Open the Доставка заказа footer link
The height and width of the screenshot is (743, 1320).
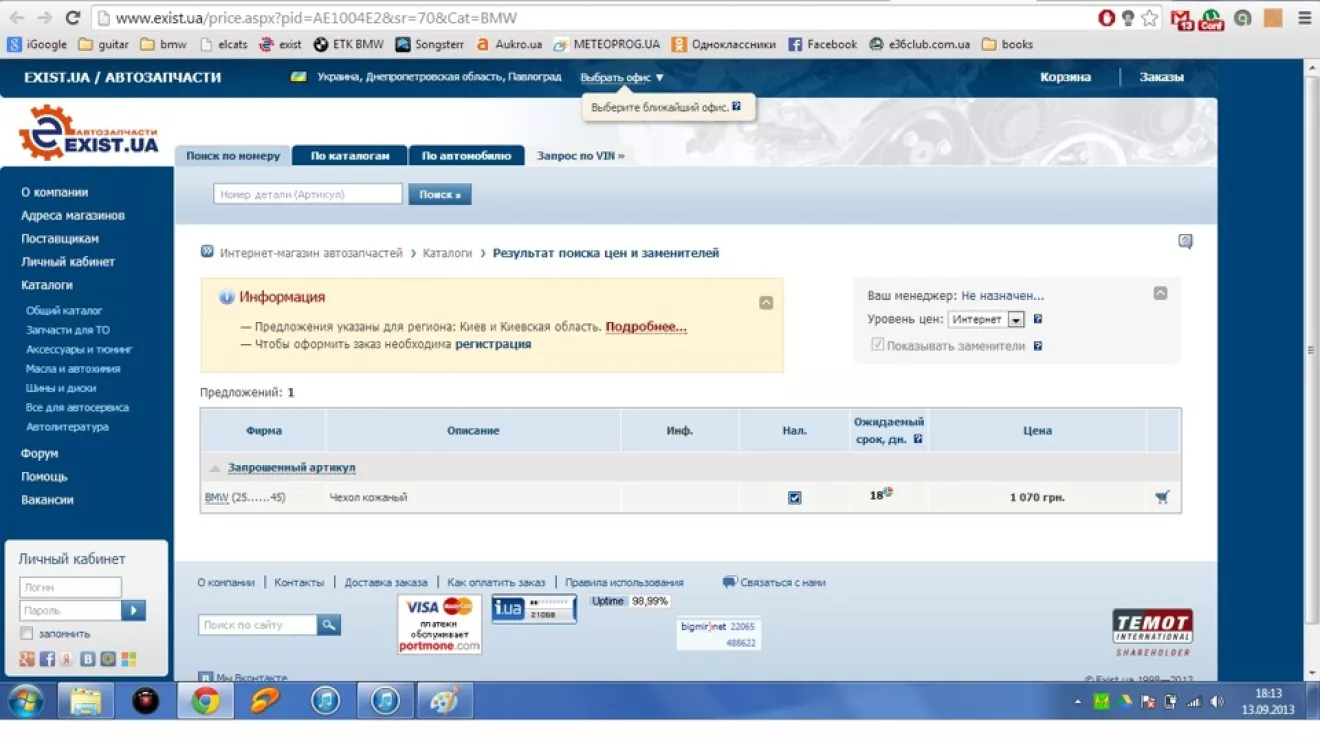tap(386, 582)
